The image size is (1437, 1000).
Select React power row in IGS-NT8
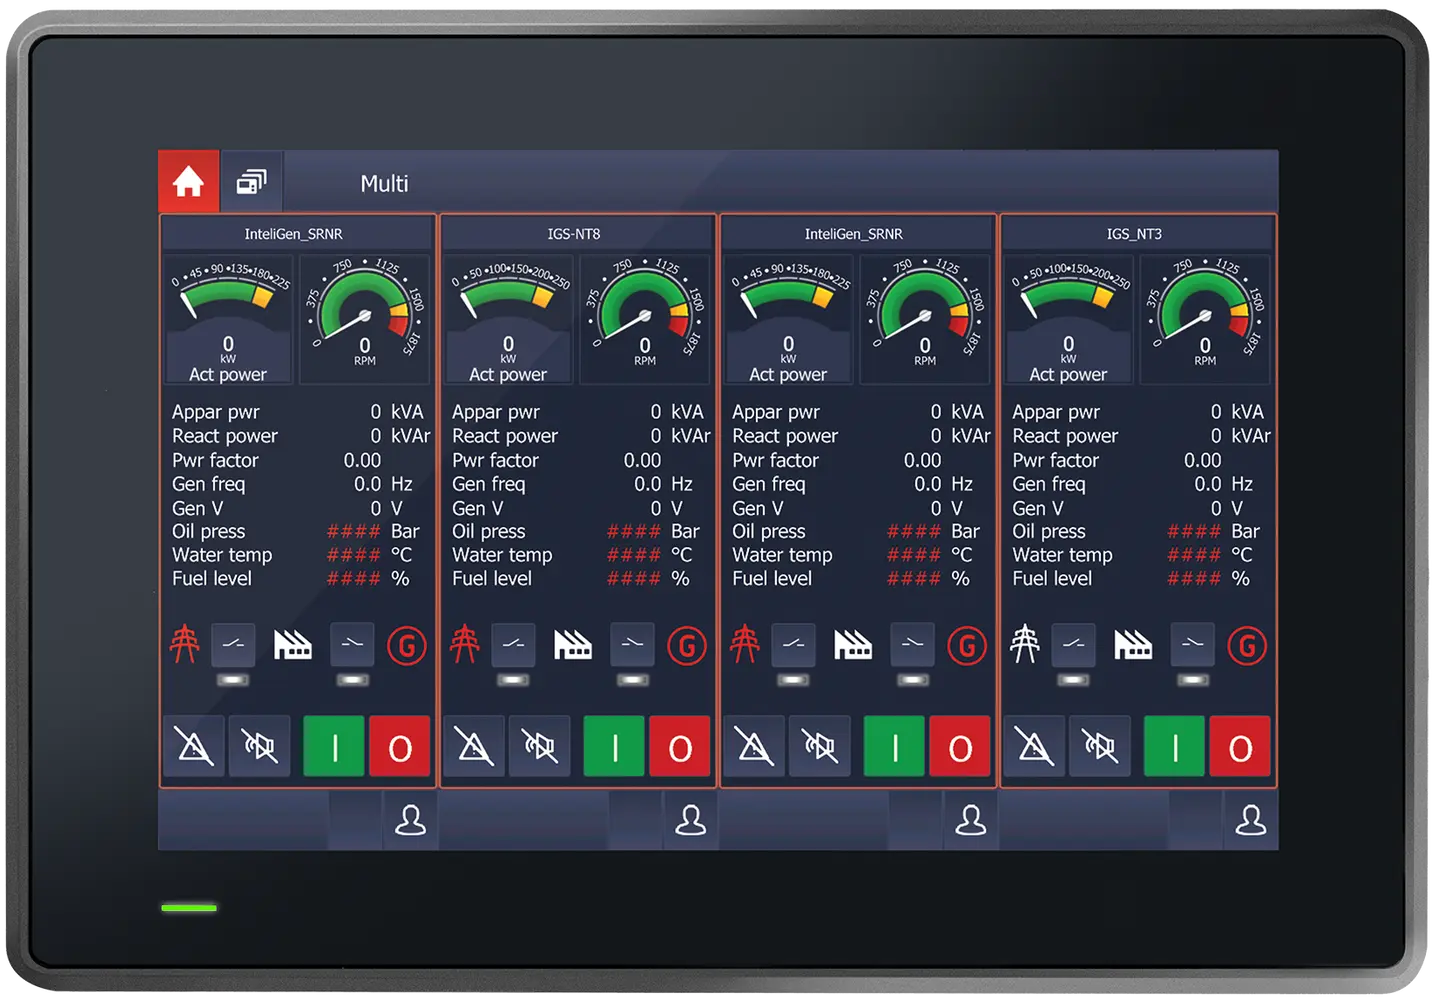580,436
